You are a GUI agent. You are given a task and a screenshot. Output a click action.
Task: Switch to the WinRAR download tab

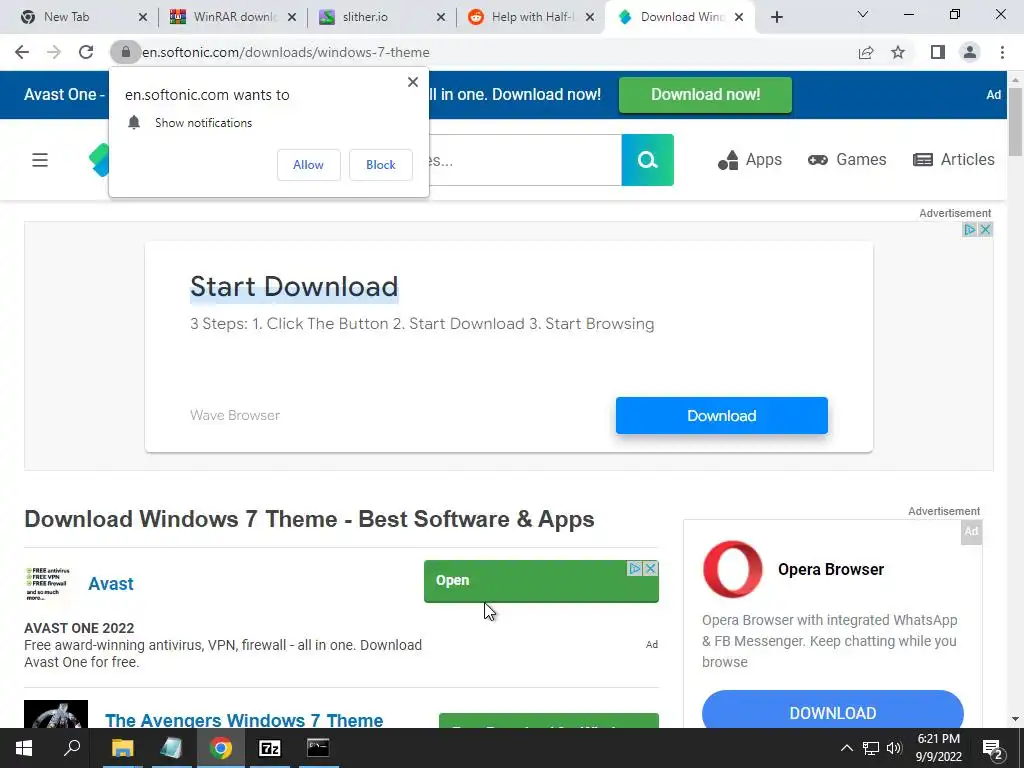click(232, 17)
